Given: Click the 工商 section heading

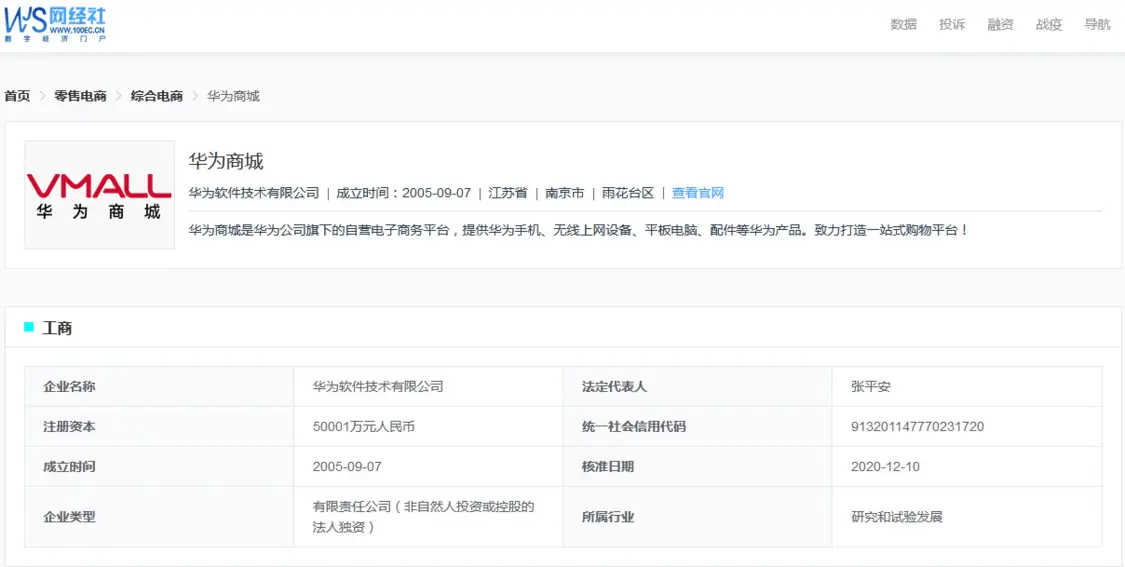Looking at the screenshot, I should [x=57, y=329].
